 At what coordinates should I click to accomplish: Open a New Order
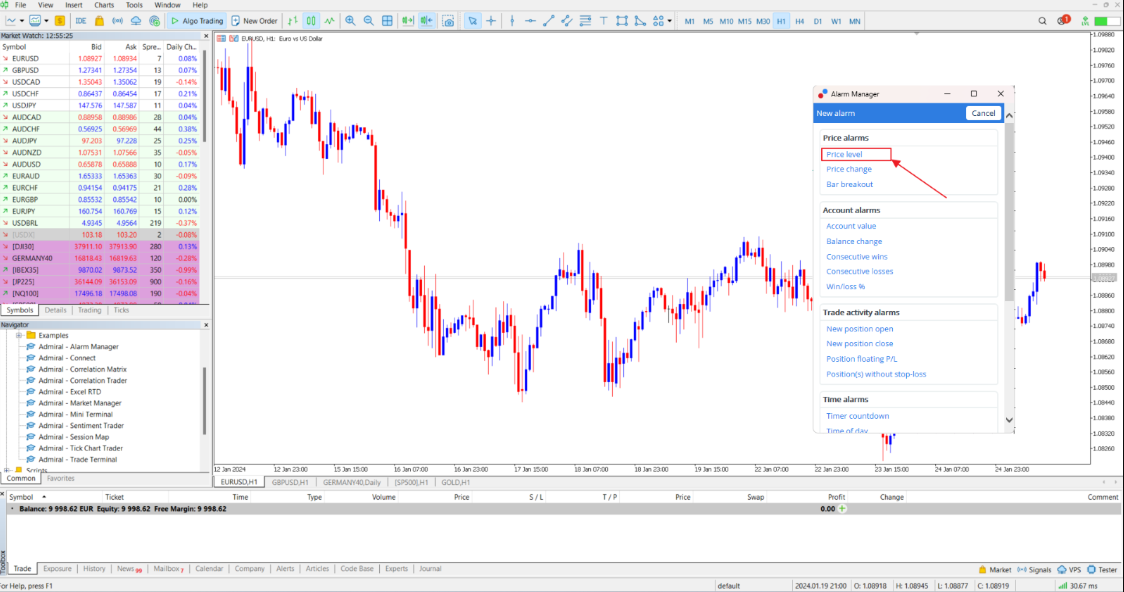pos(254,21)
